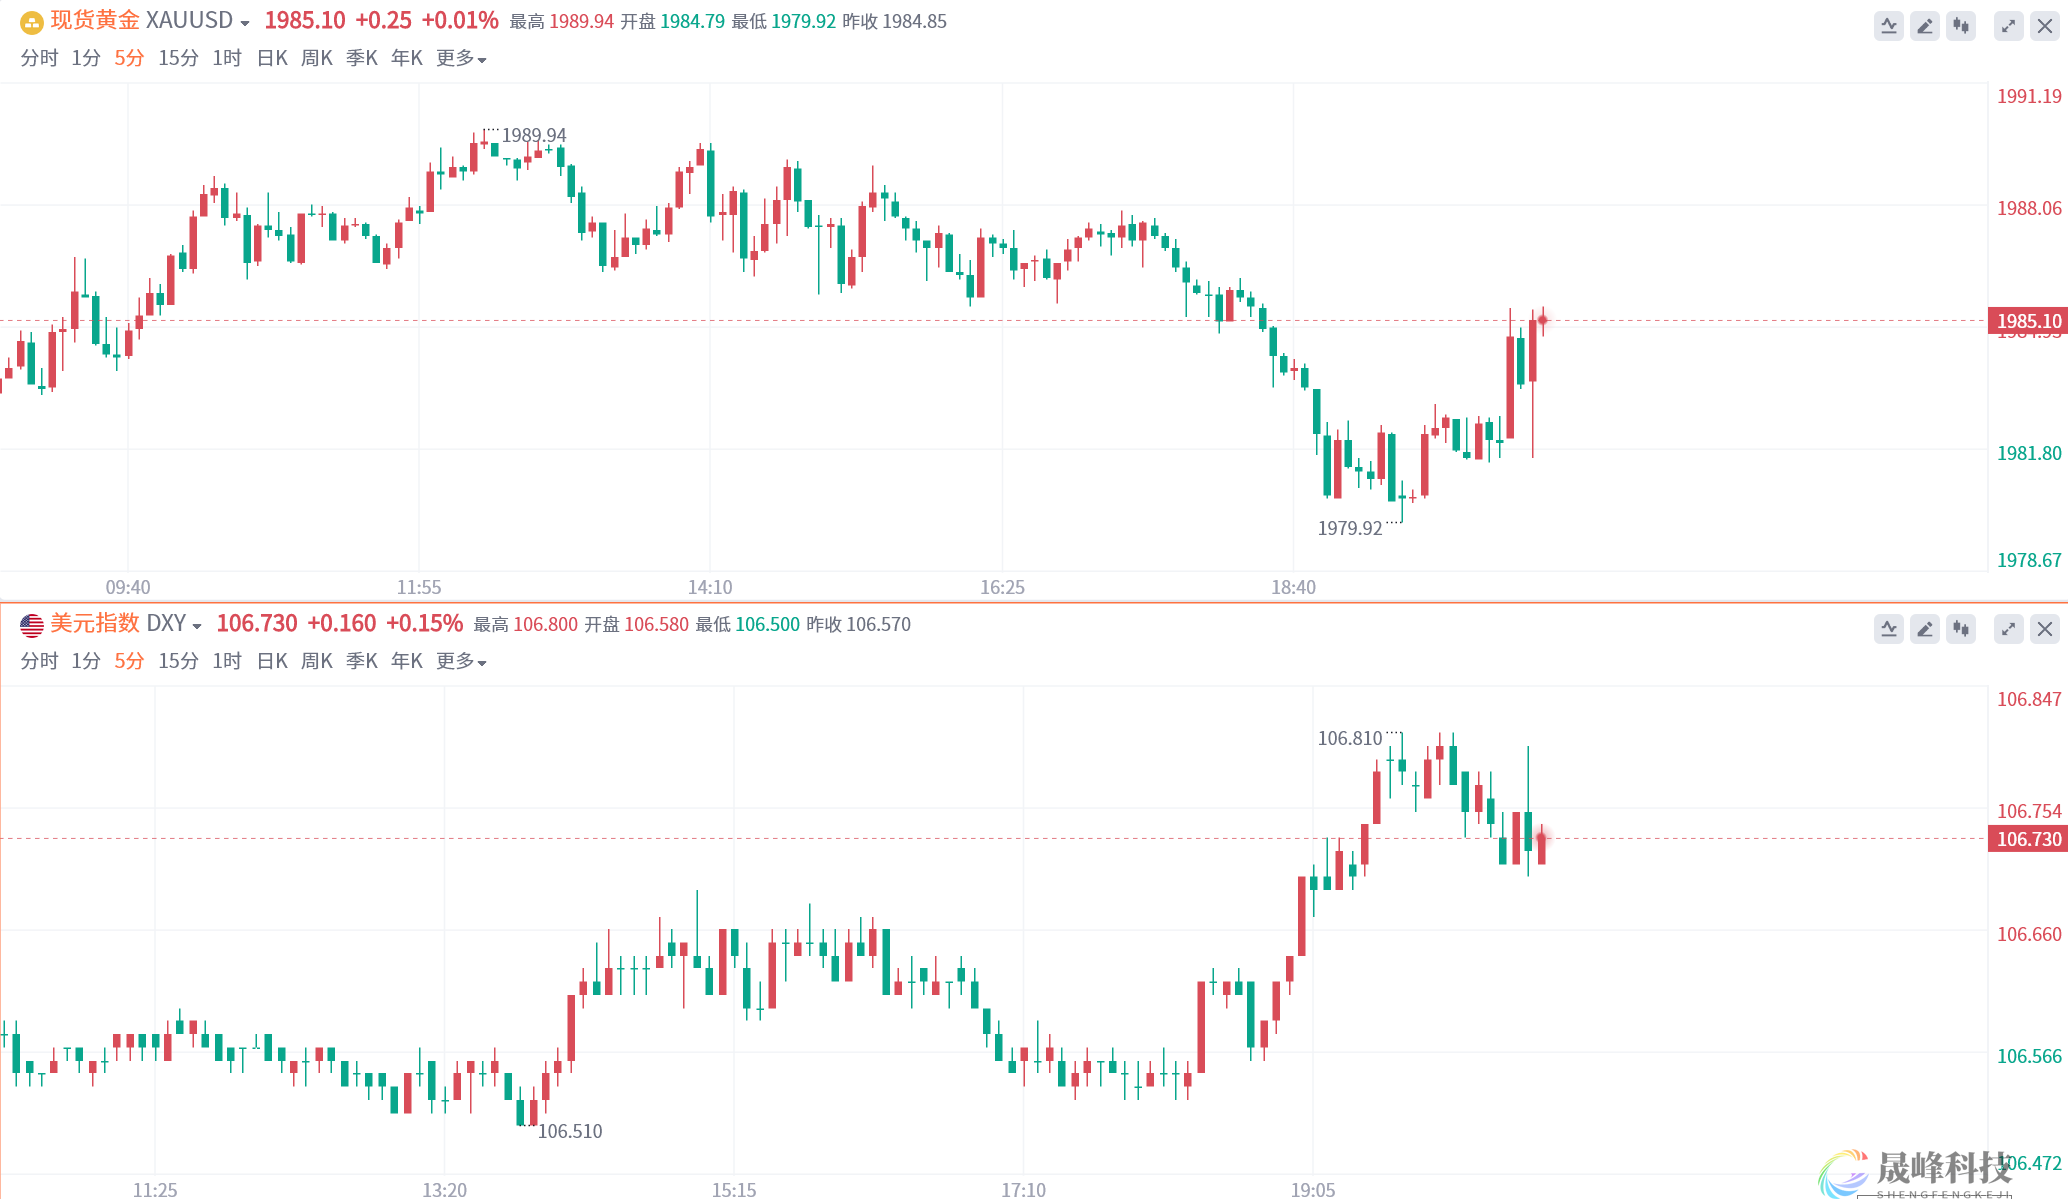This screenshot has width=2068, height=1199.
Task: Open indicators icon on gold chart
Action: coord(1888,26)
